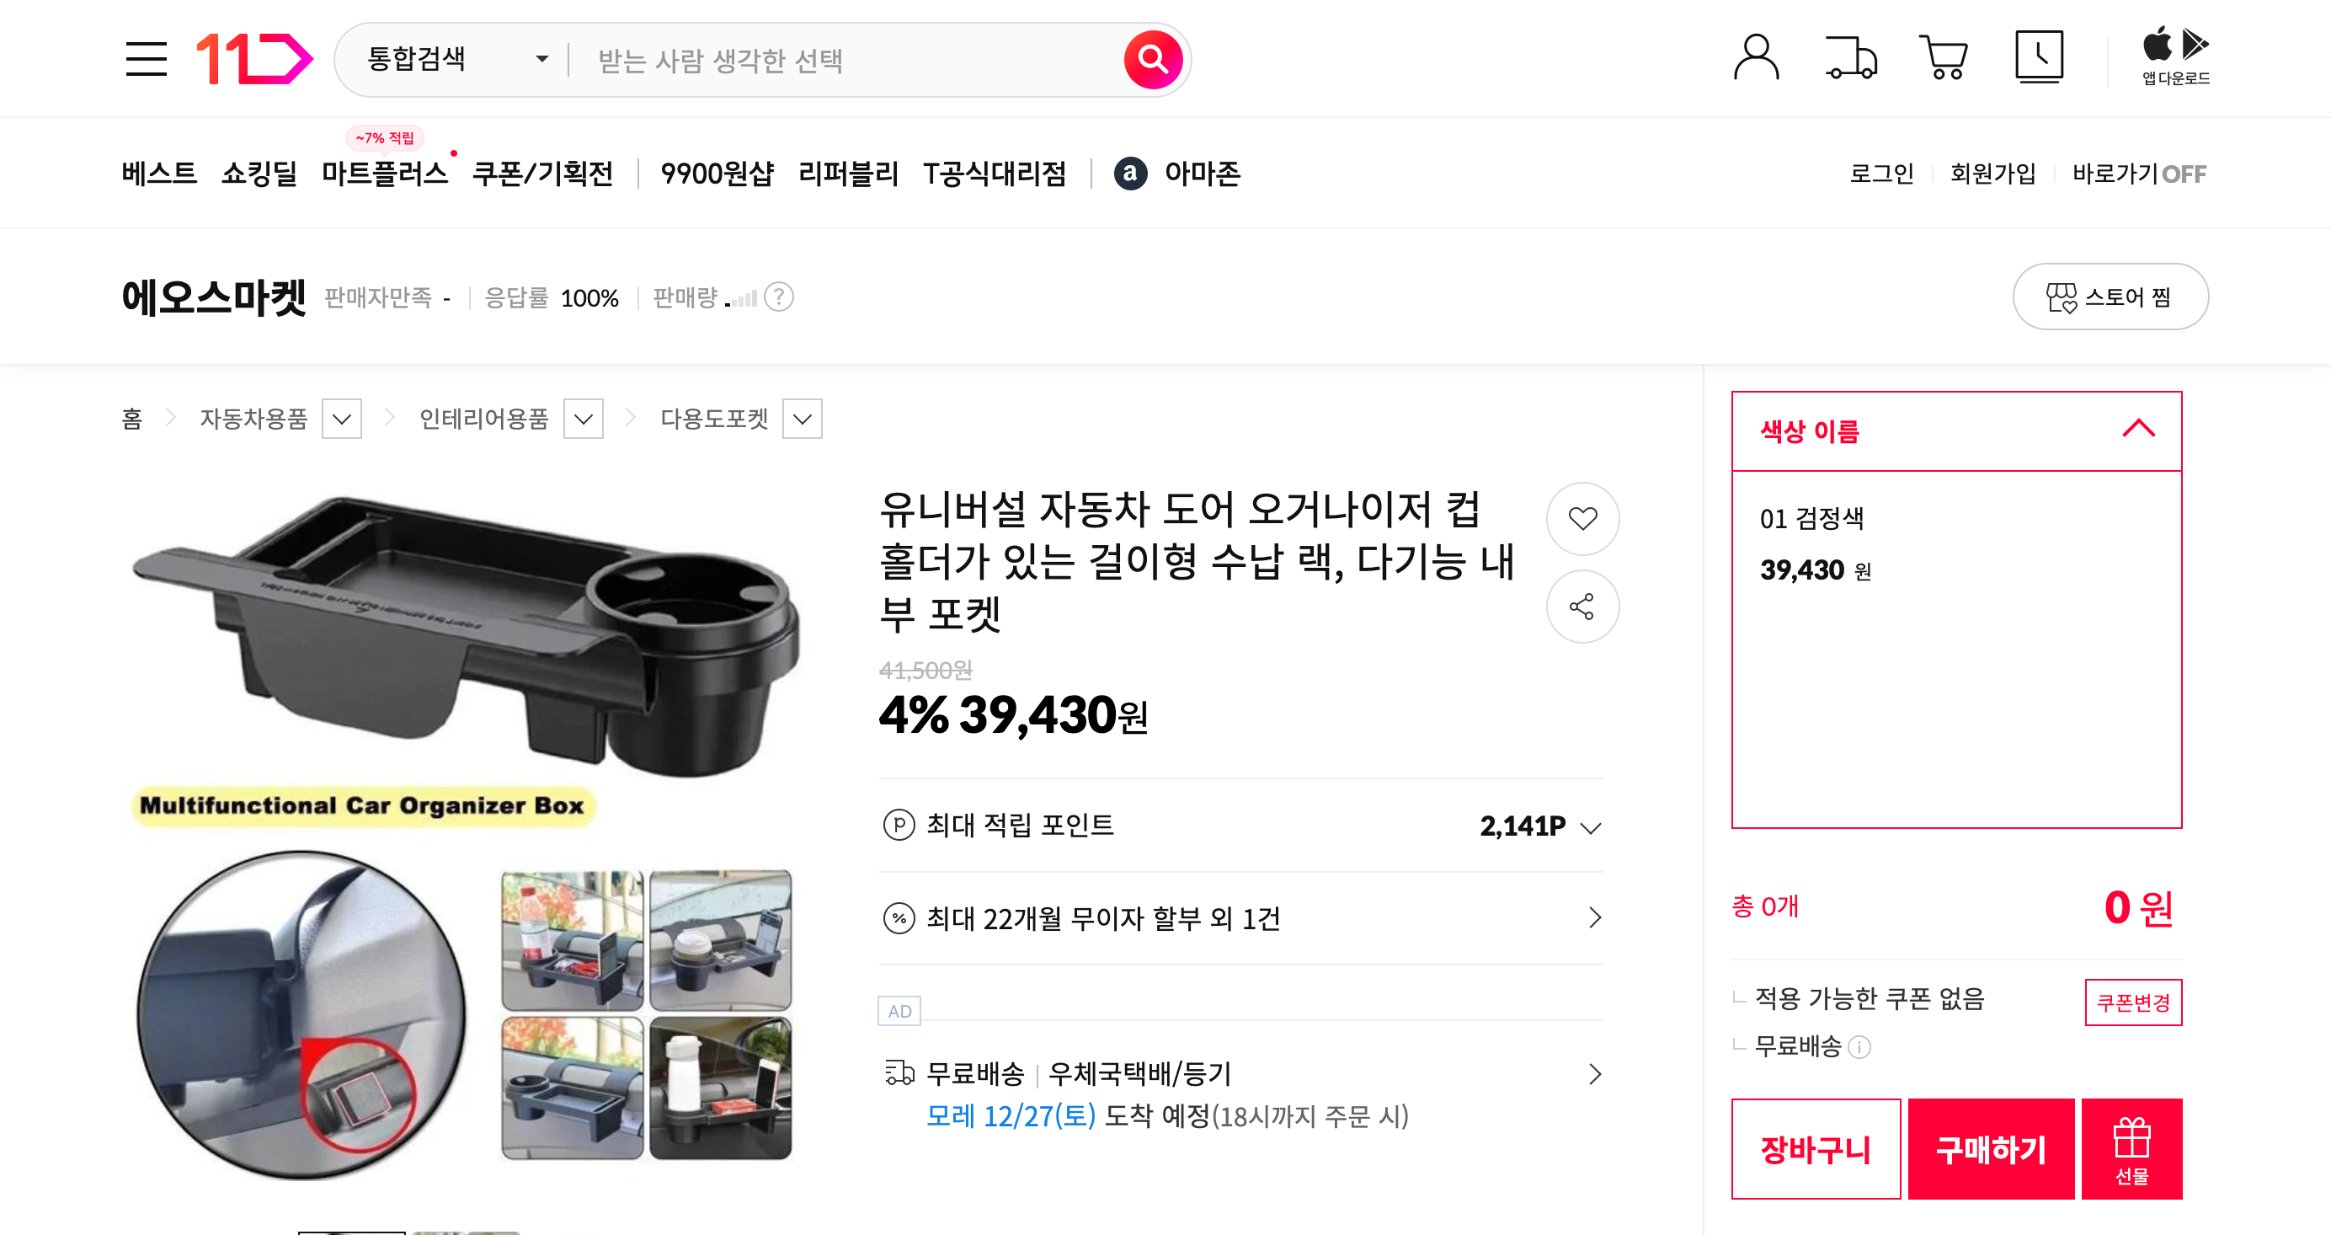
Task: Check delivery tracking via truck icon
Action: click(x=1849, y=58)
